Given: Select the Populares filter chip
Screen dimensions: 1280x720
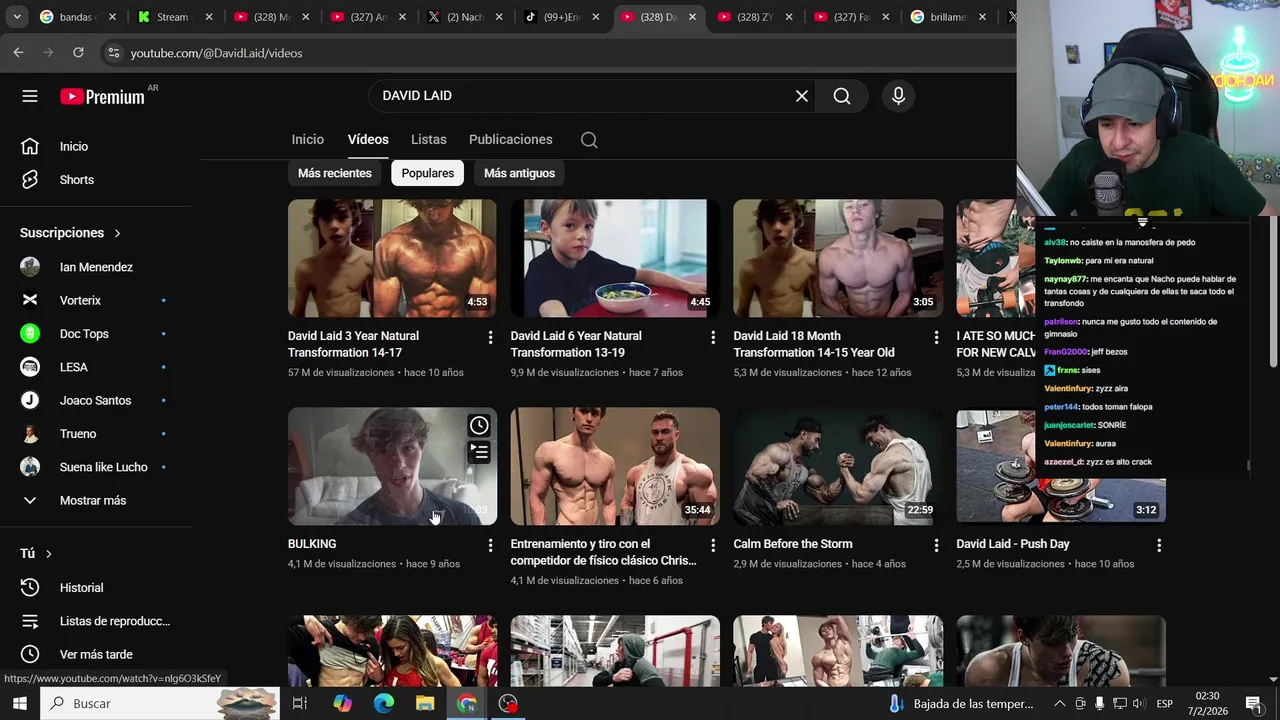Looking at the screenshot, I should [x=428, y=173].
